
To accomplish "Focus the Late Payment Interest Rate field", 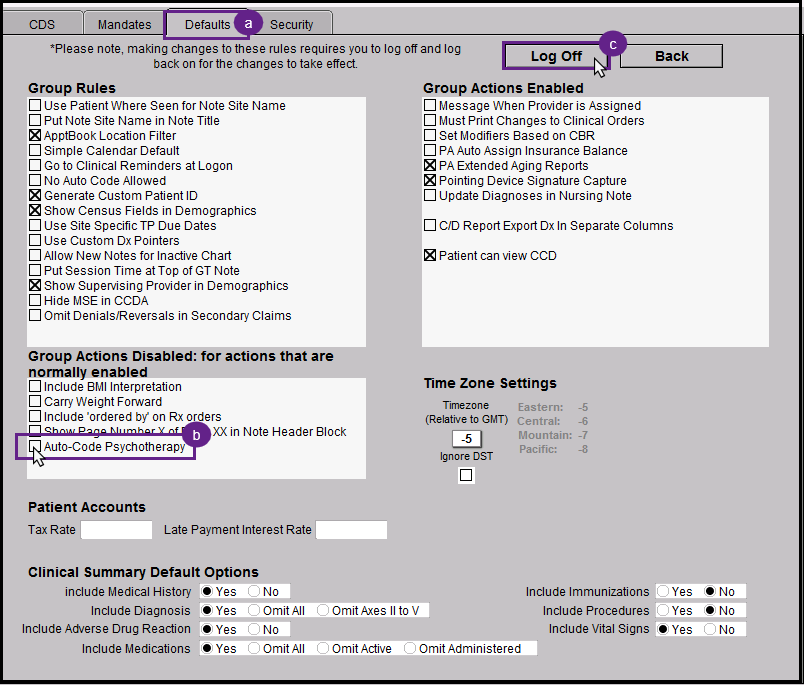I will [351, 530].
